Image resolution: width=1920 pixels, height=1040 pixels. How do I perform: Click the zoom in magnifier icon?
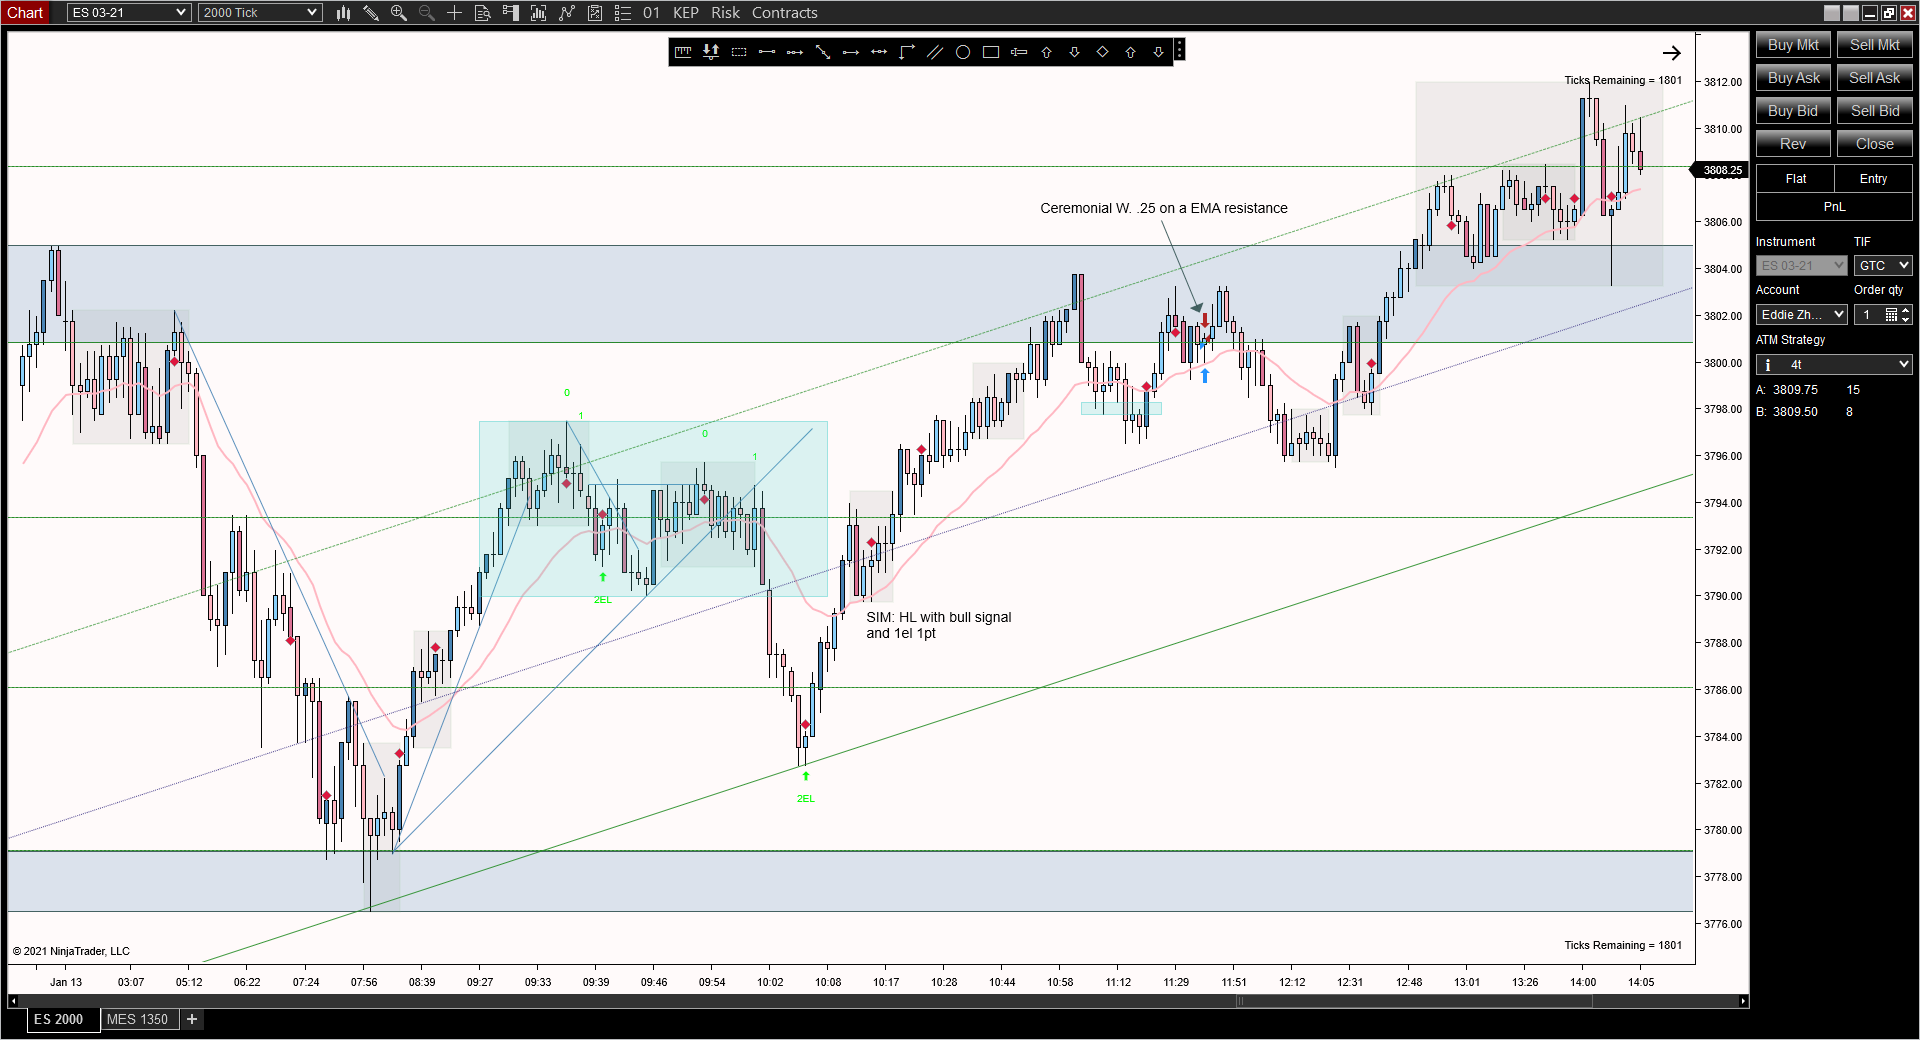399,13
